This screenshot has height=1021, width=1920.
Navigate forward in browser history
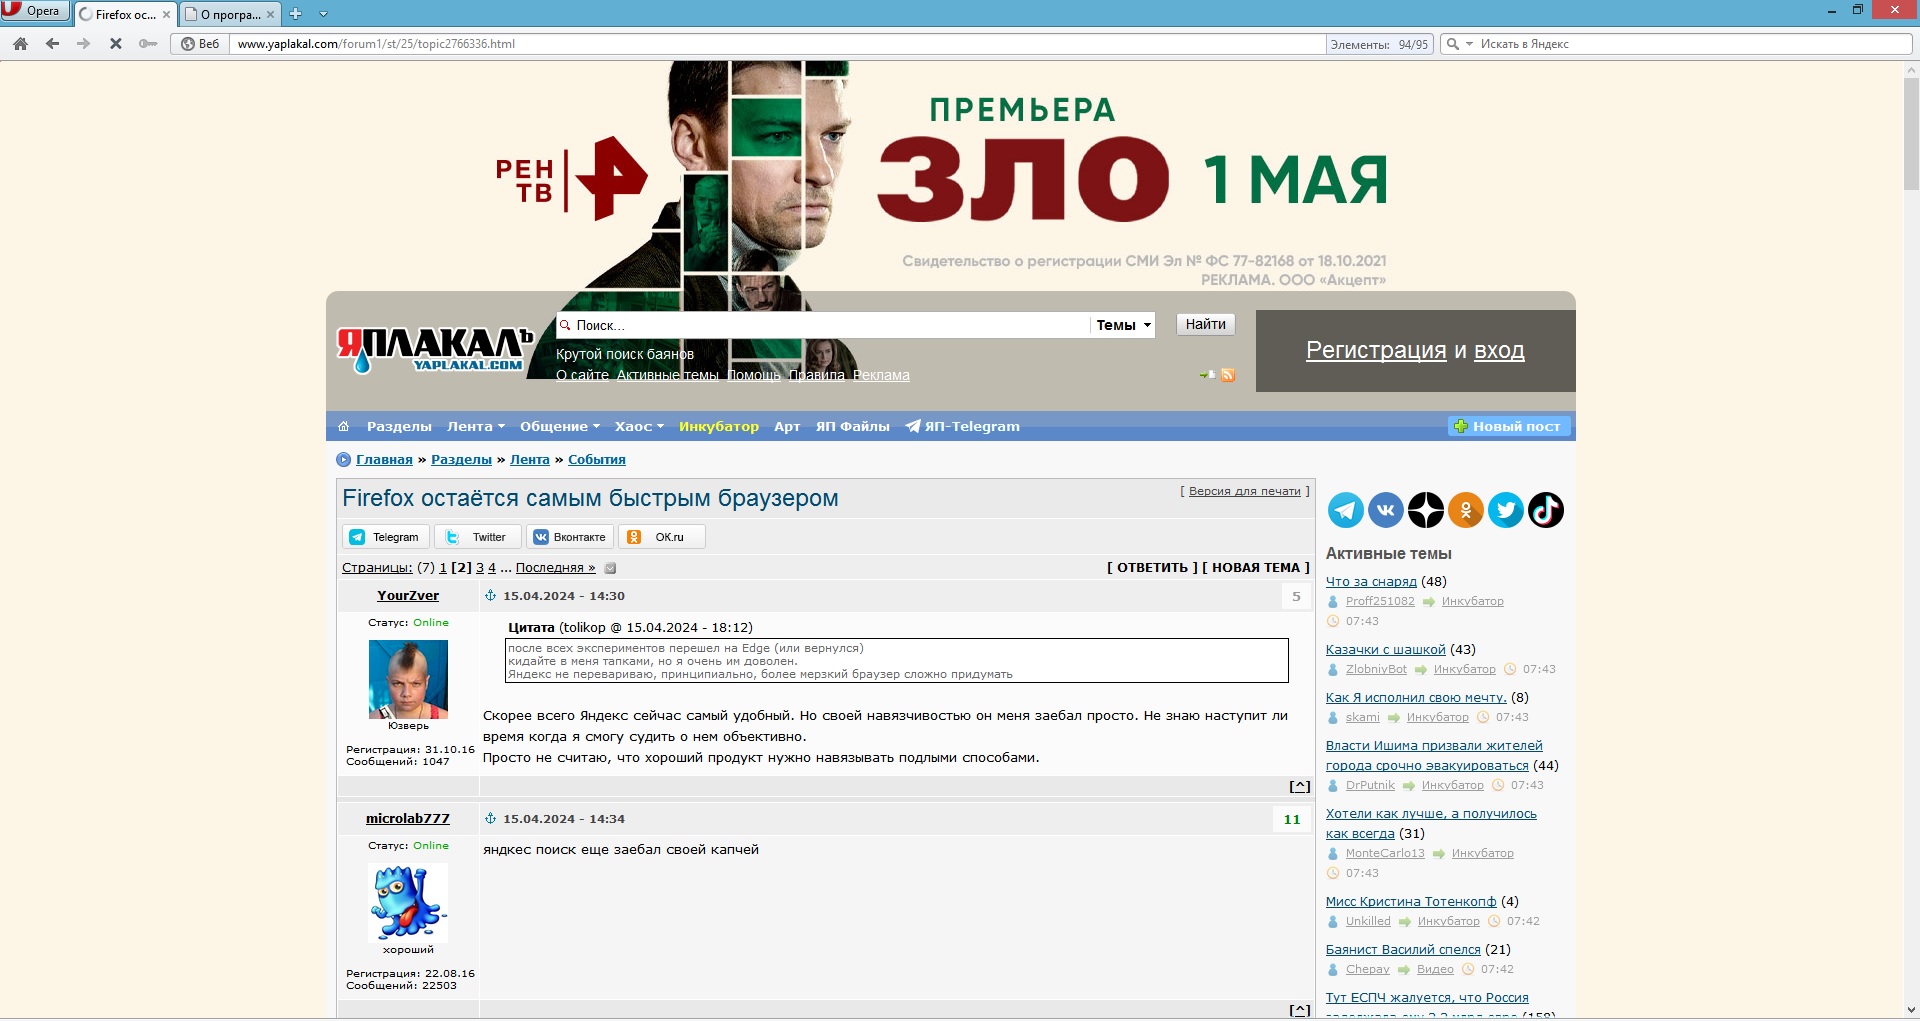coord(84,44)
